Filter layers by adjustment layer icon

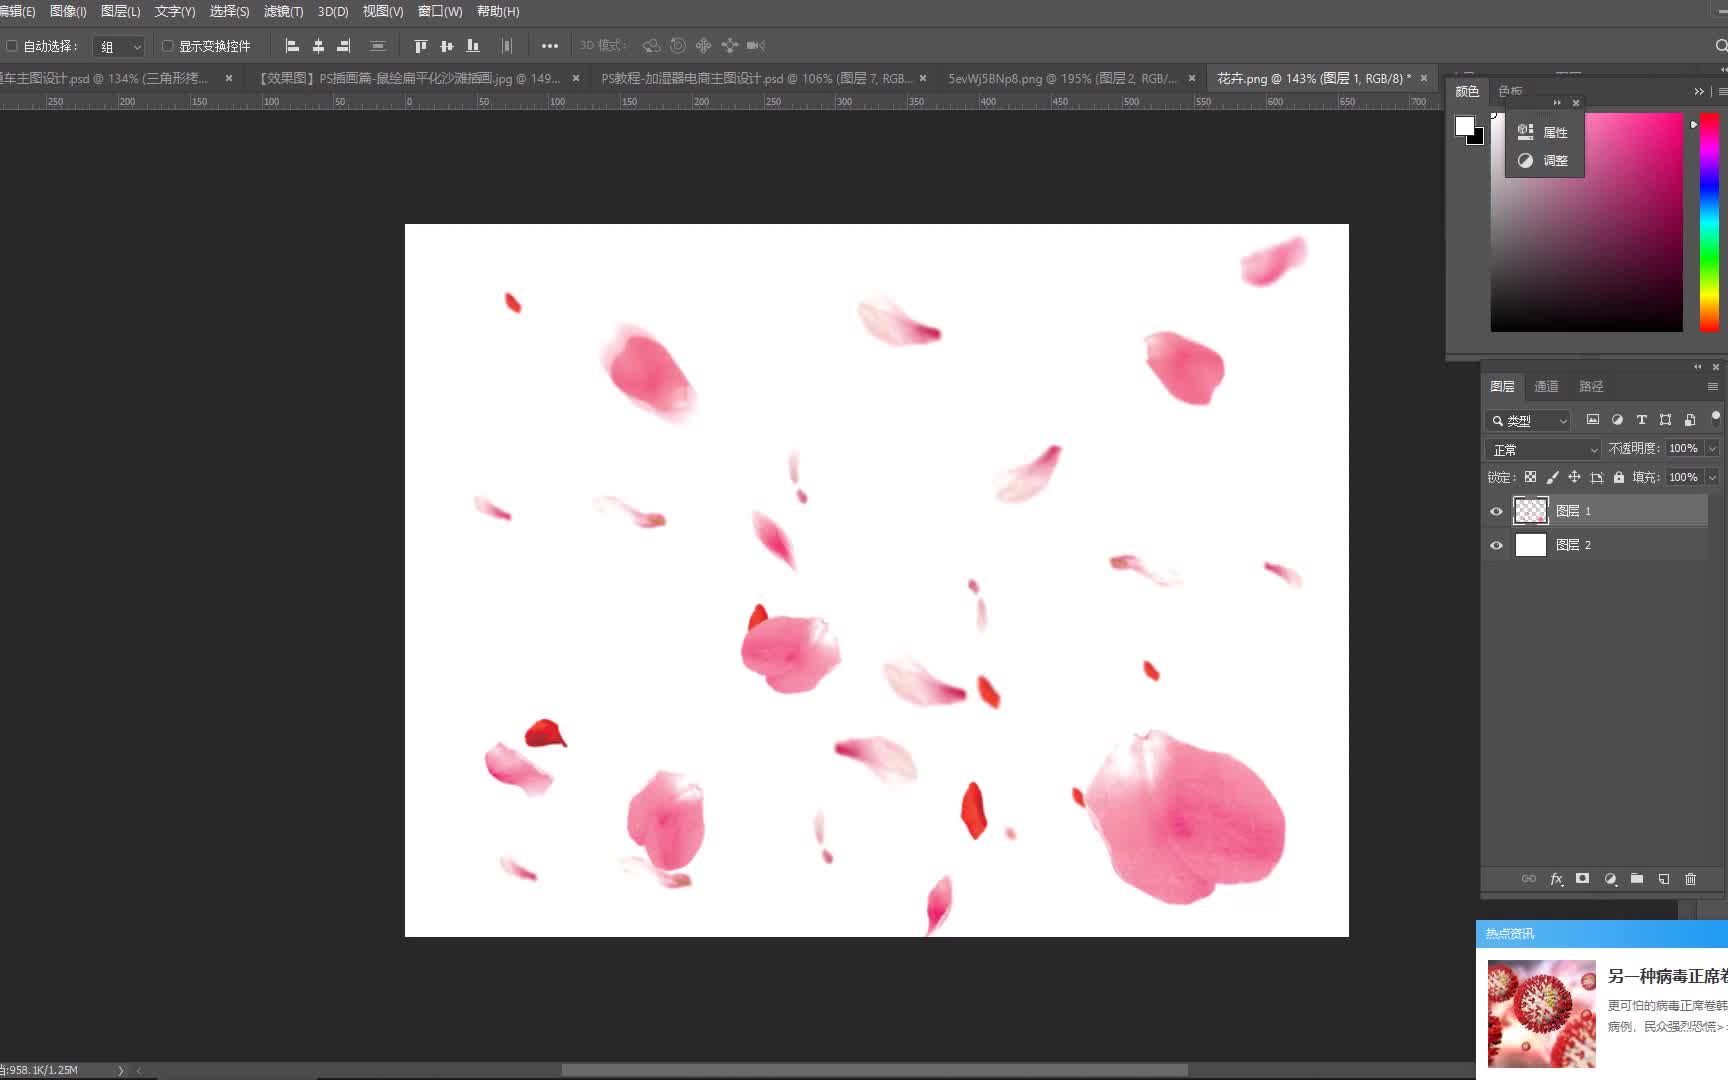1617,420
